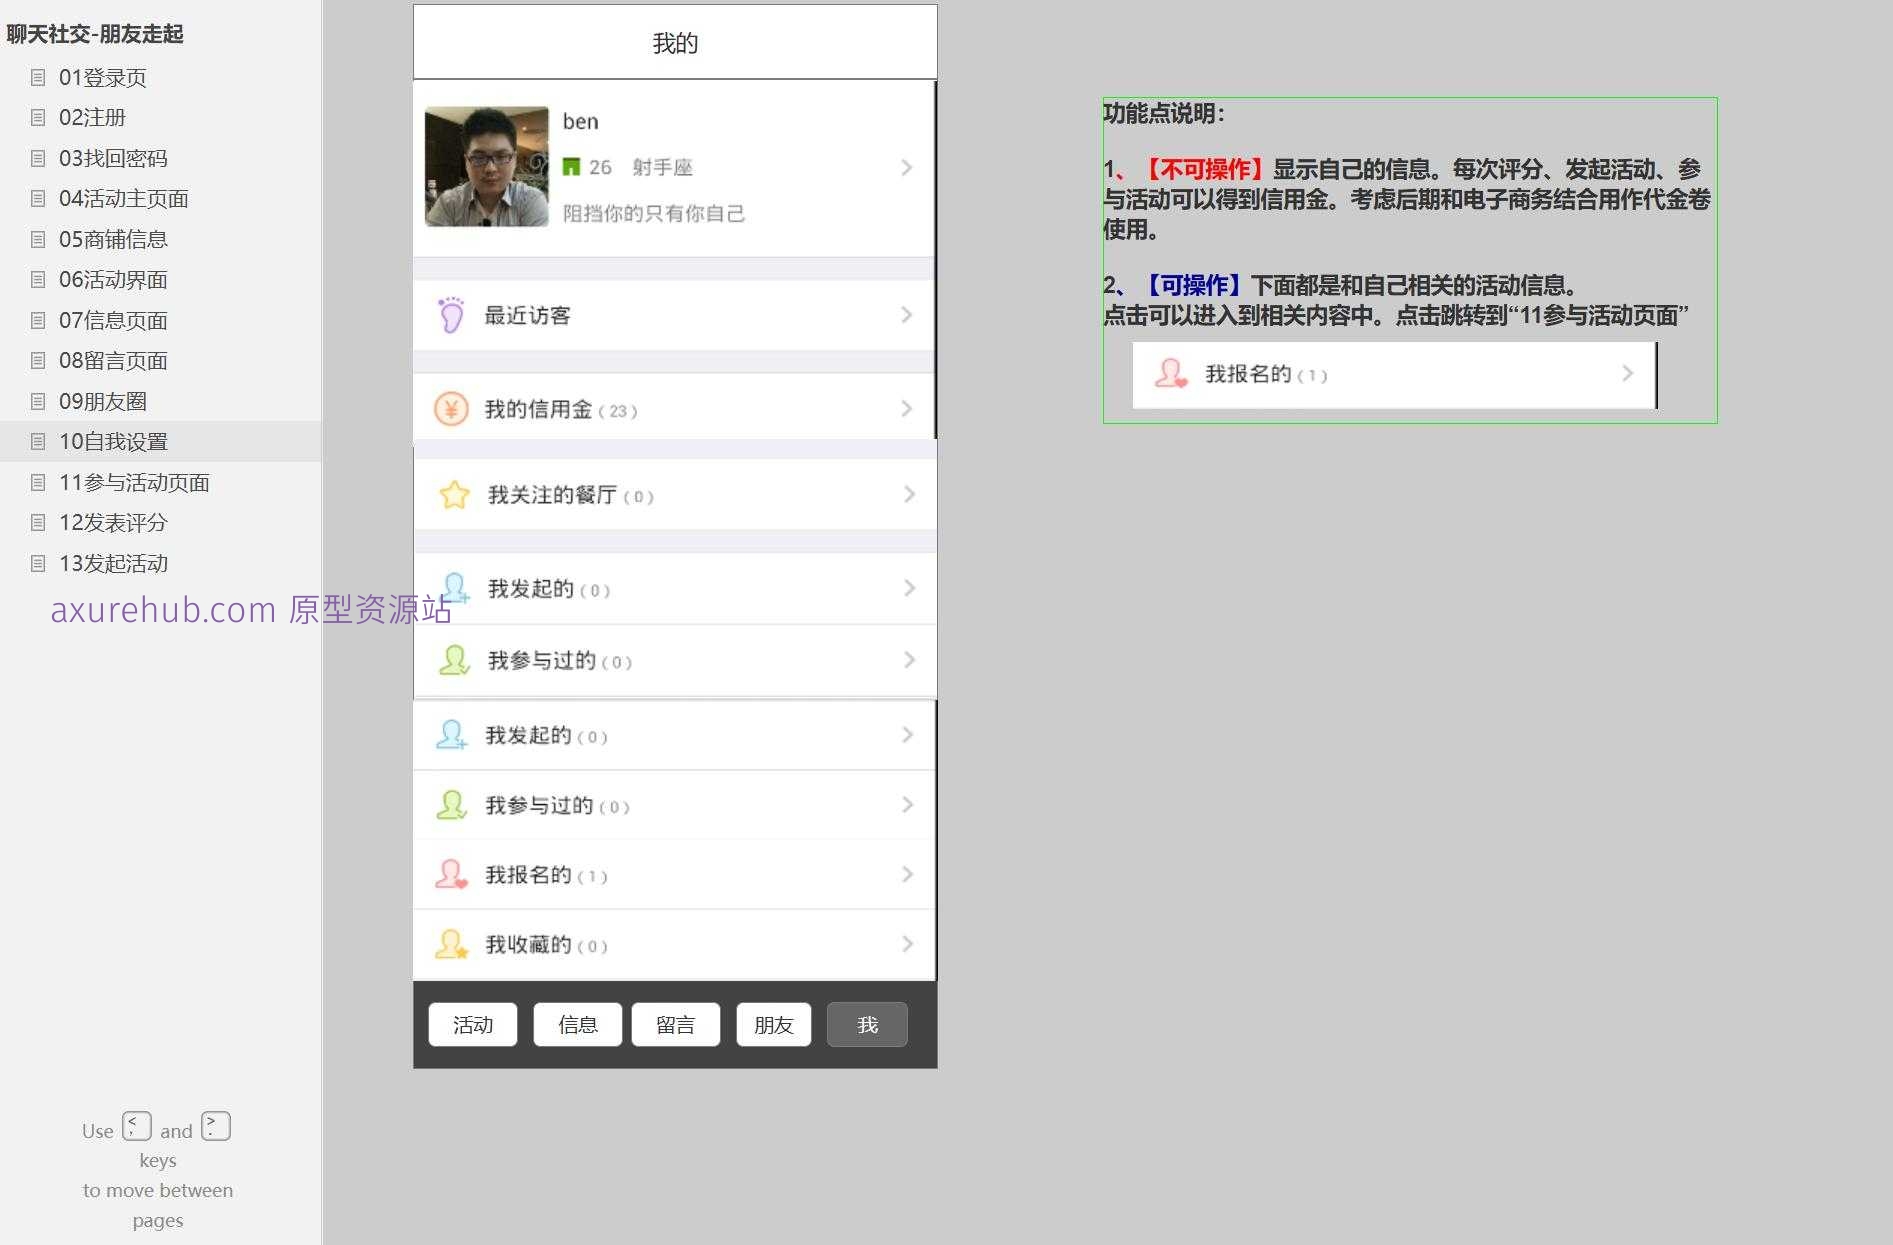Open 最近访客 using its right chevron
This screenshot has width=1893, height=1245.
908,314
